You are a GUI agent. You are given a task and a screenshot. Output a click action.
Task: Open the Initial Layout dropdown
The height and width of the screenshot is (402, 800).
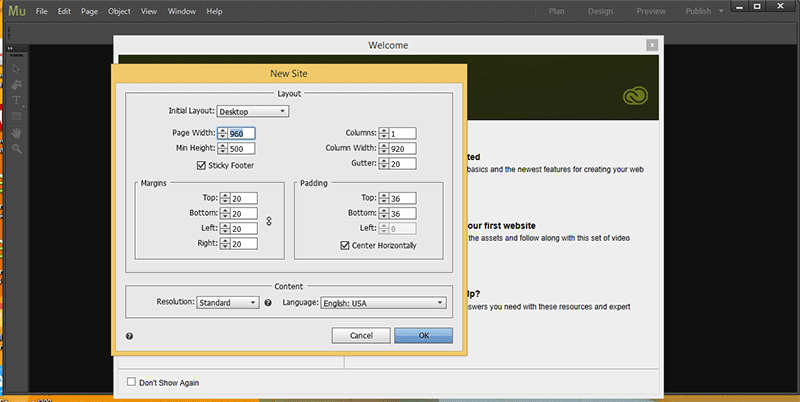[x=253, y=111]
